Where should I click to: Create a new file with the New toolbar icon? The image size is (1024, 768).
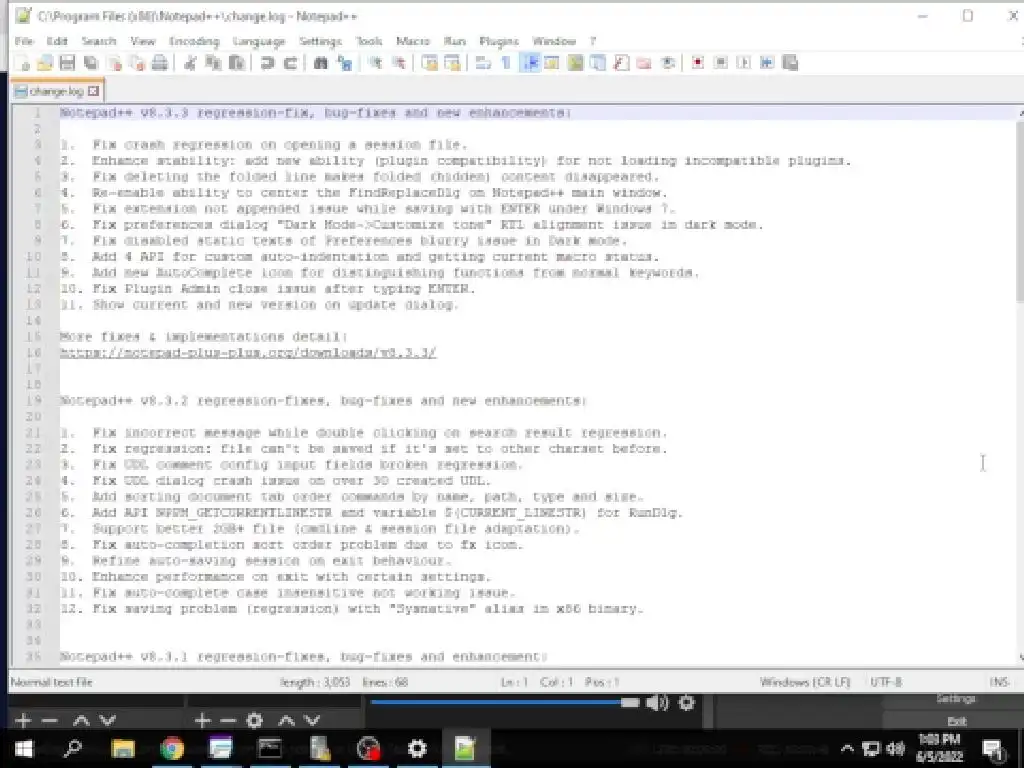[23, 63]
